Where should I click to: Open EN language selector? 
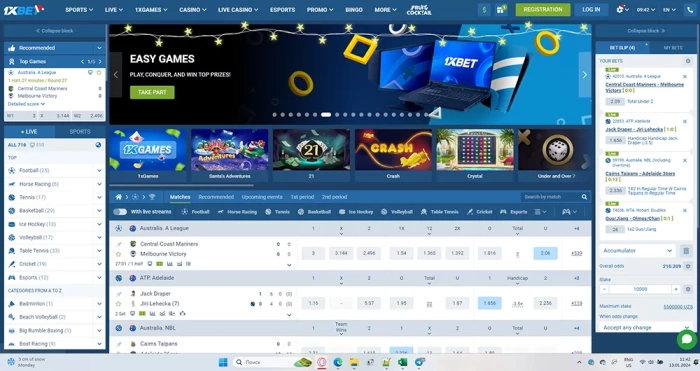(x=669, y=9)
